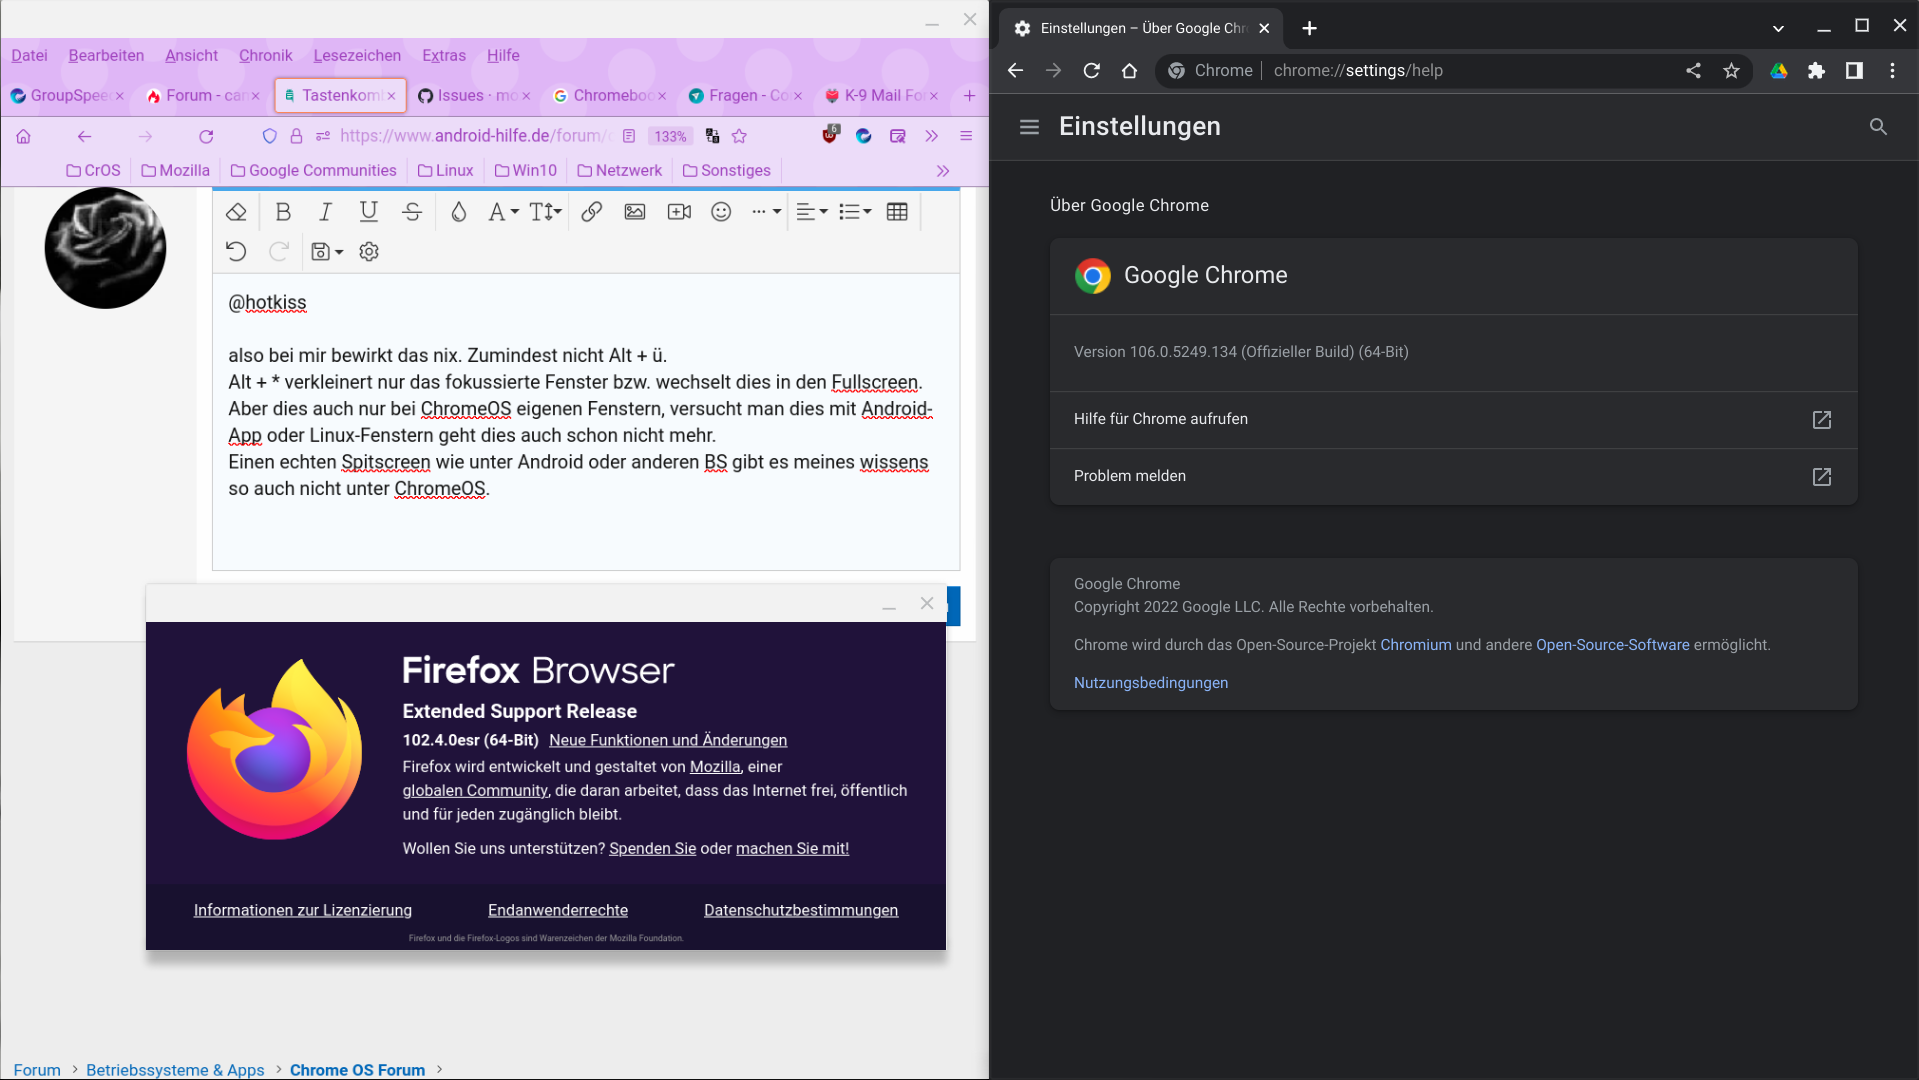Reload page in Firefox

tap(206, 136)
